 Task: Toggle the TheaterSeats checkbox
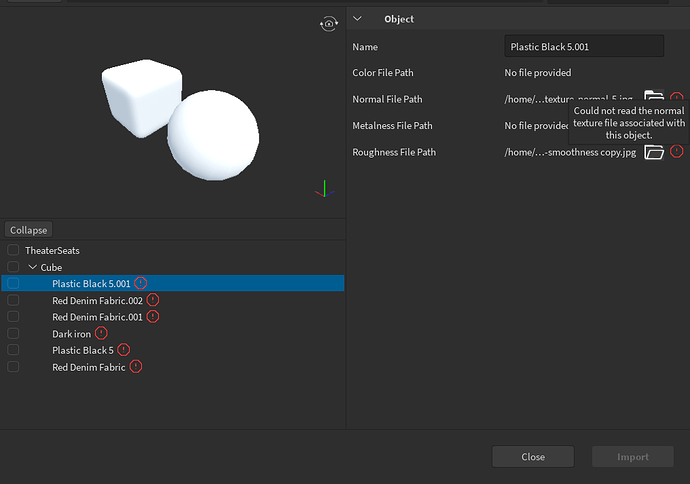(x=13, y=250)
